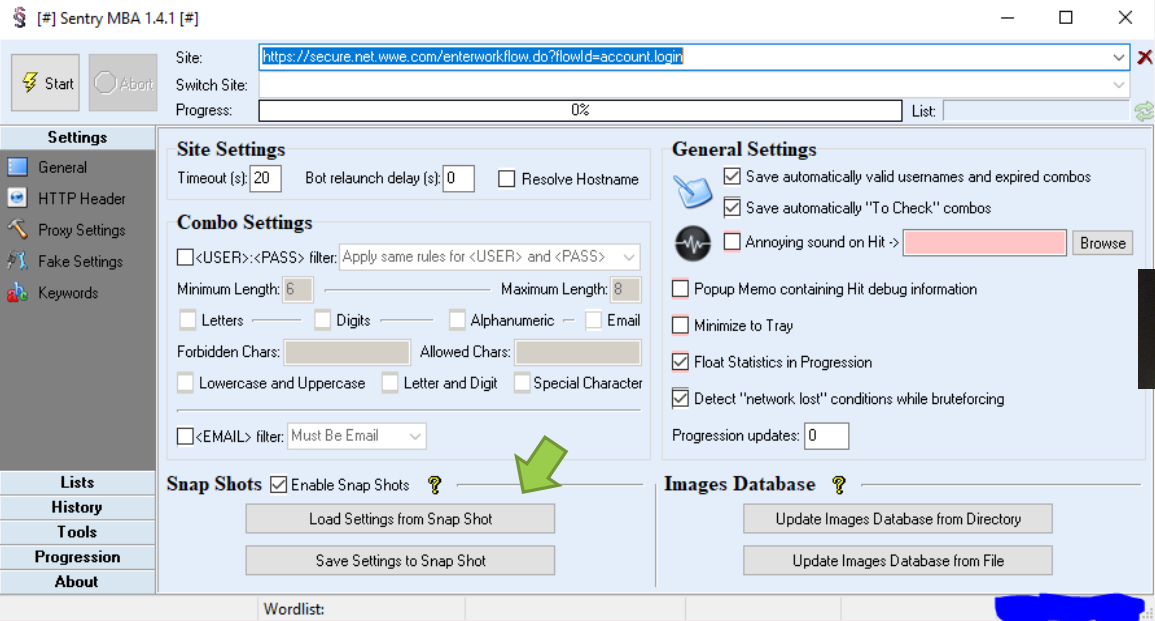Open the History section

(77, 507)
